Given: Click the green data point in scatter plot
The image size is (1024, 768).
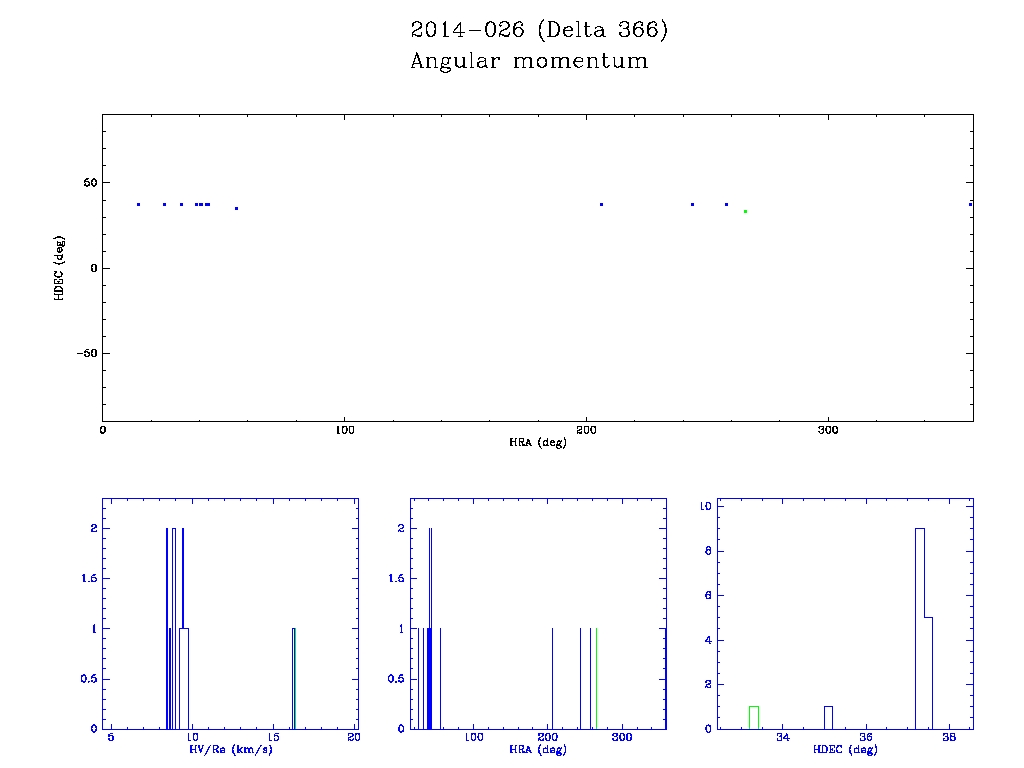Looking at the screenshot, I should [745, 211].
